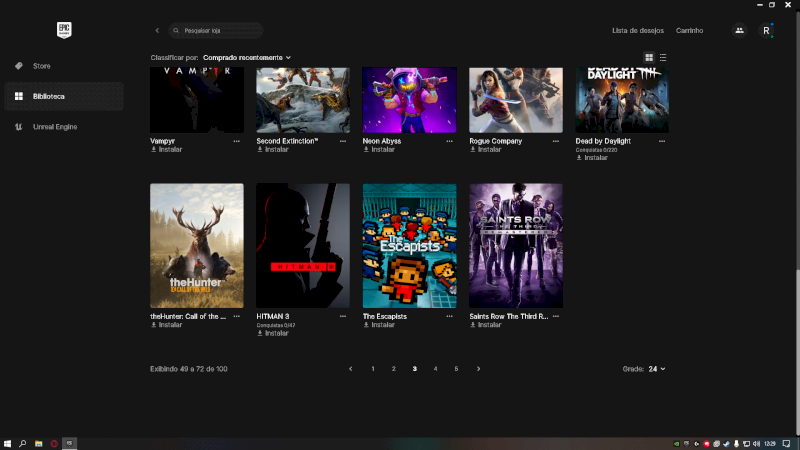Install Vampyr
800x450 pixels.
coord(166,149)
